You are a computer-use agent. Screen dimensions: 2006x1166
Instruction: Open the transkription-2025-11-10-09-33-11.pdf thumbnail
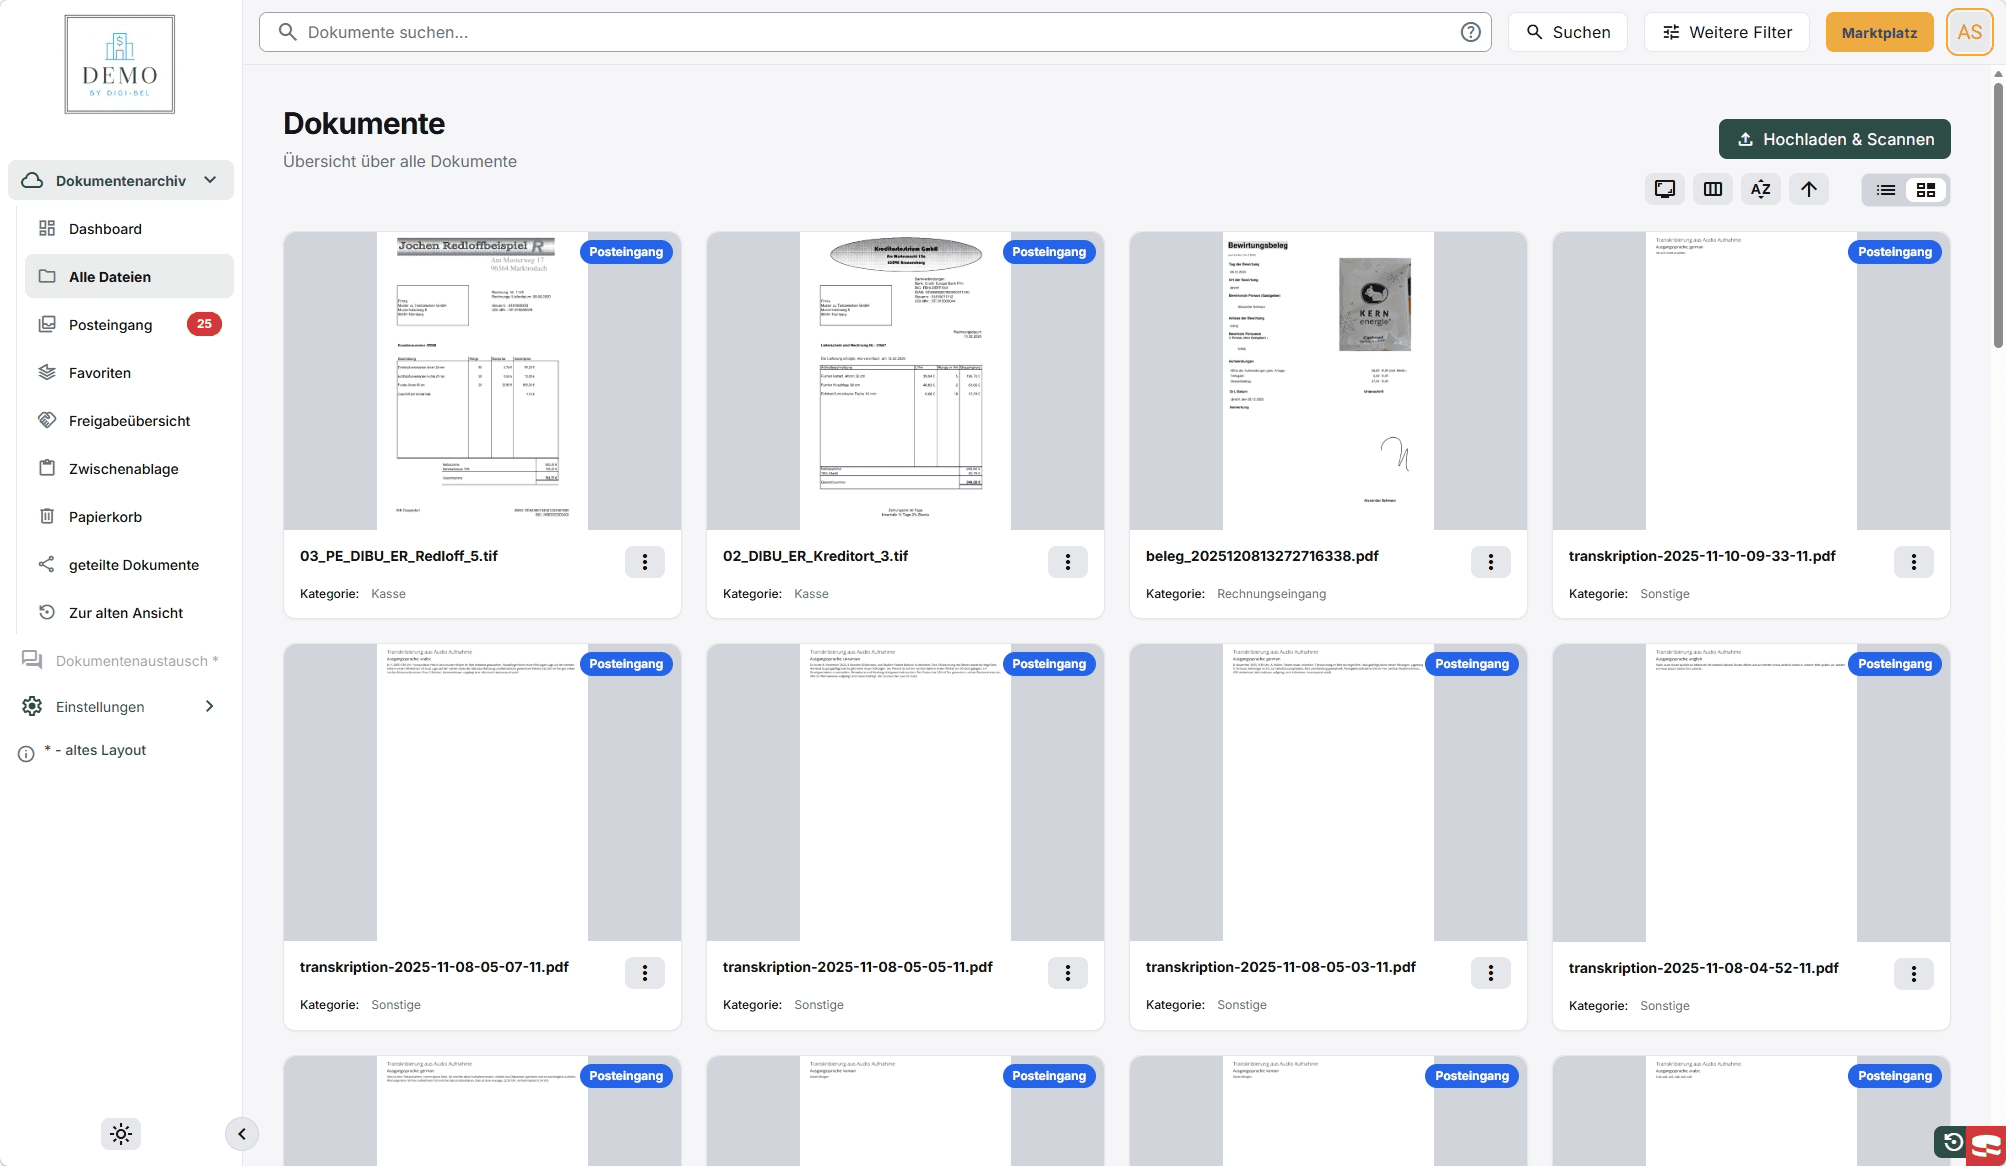[x=1751, y=381]
